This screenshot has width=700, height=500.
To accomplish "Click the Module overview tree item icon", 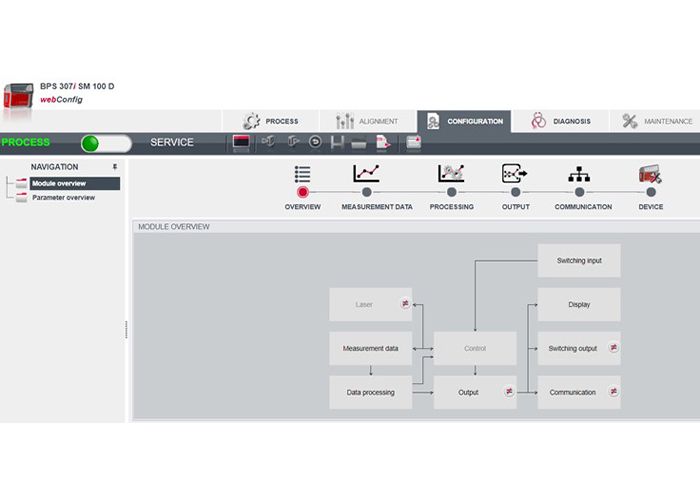I will (21, 183).
